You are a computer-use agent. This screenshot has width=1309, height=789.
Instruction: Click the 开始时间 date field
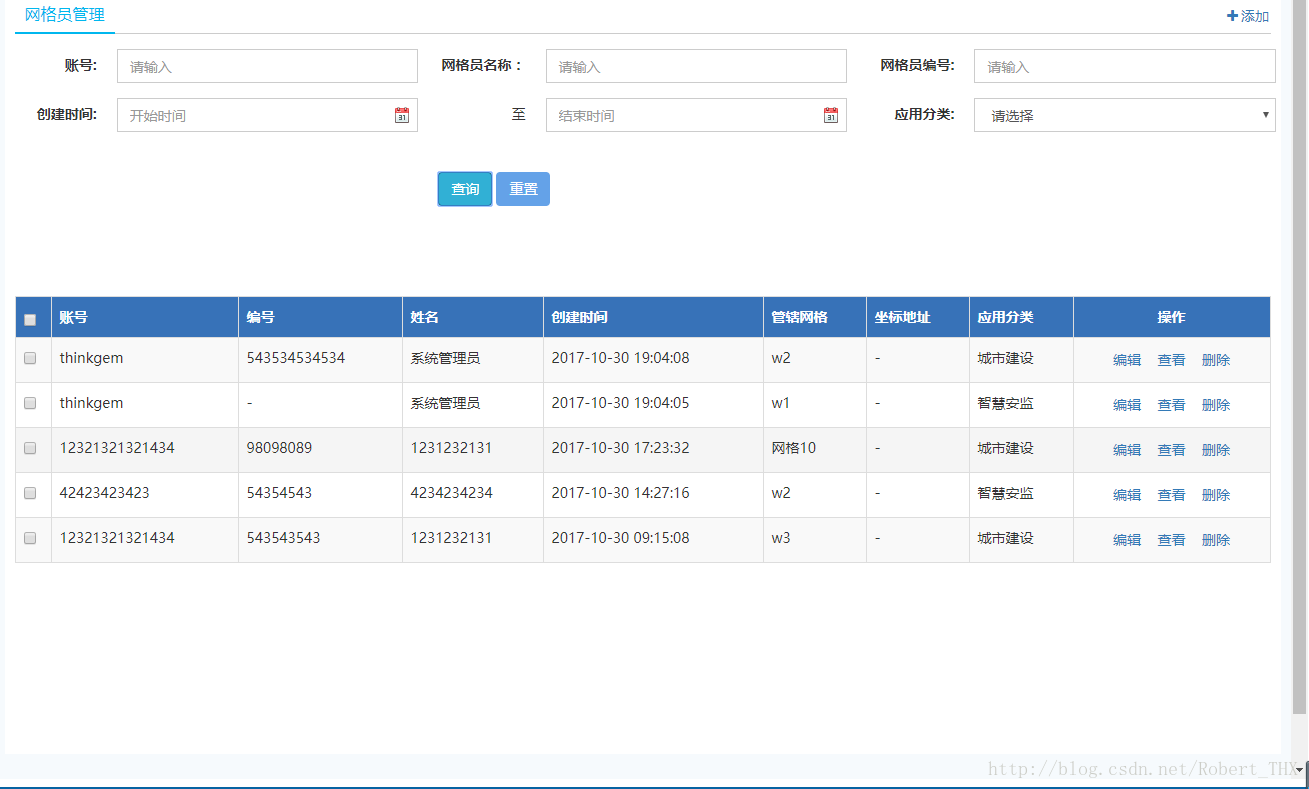click(x=267, y=115)
